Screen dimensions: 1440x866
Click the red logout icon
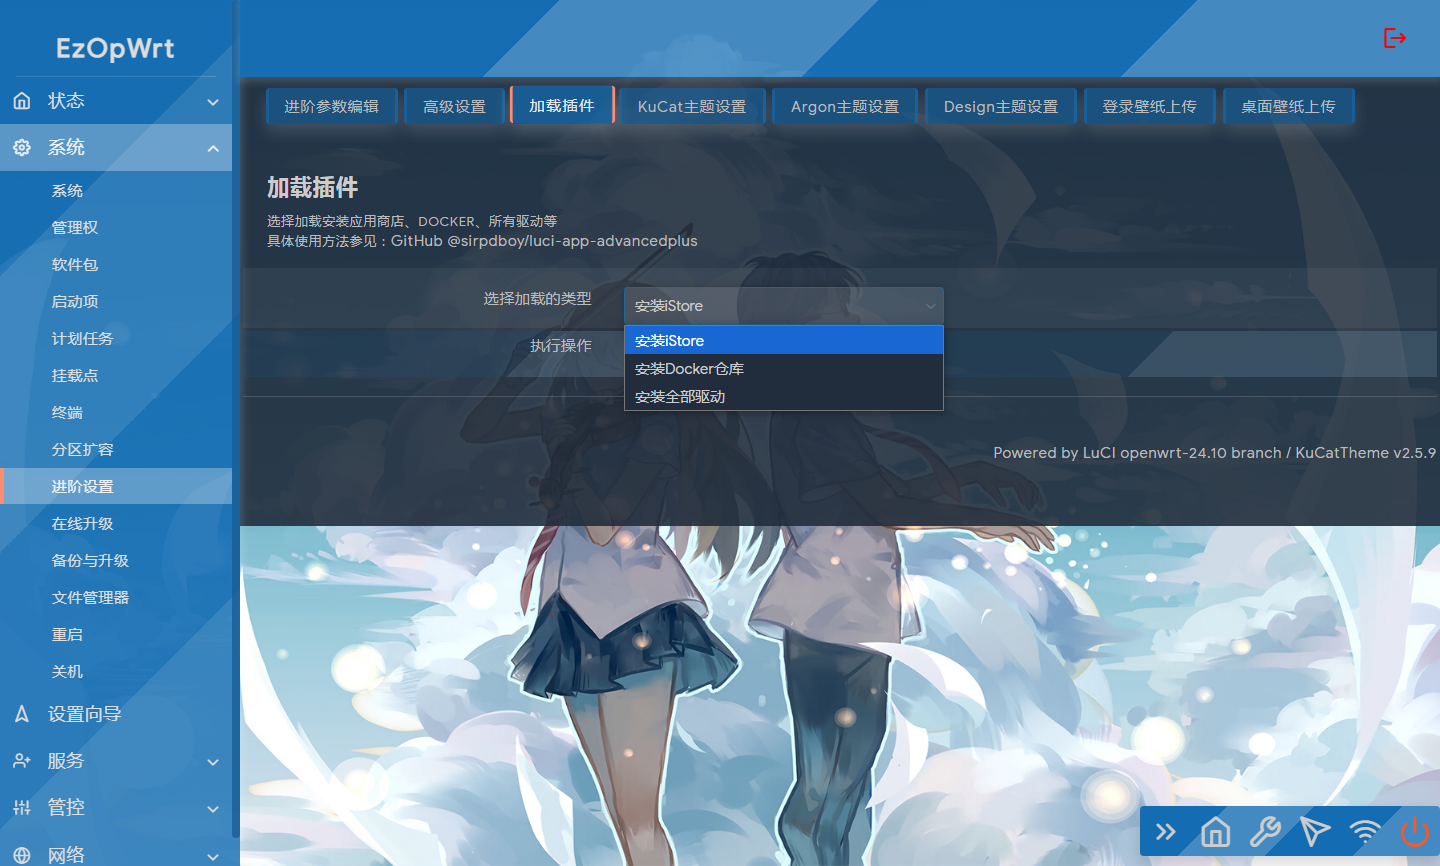pos(1395,38)
